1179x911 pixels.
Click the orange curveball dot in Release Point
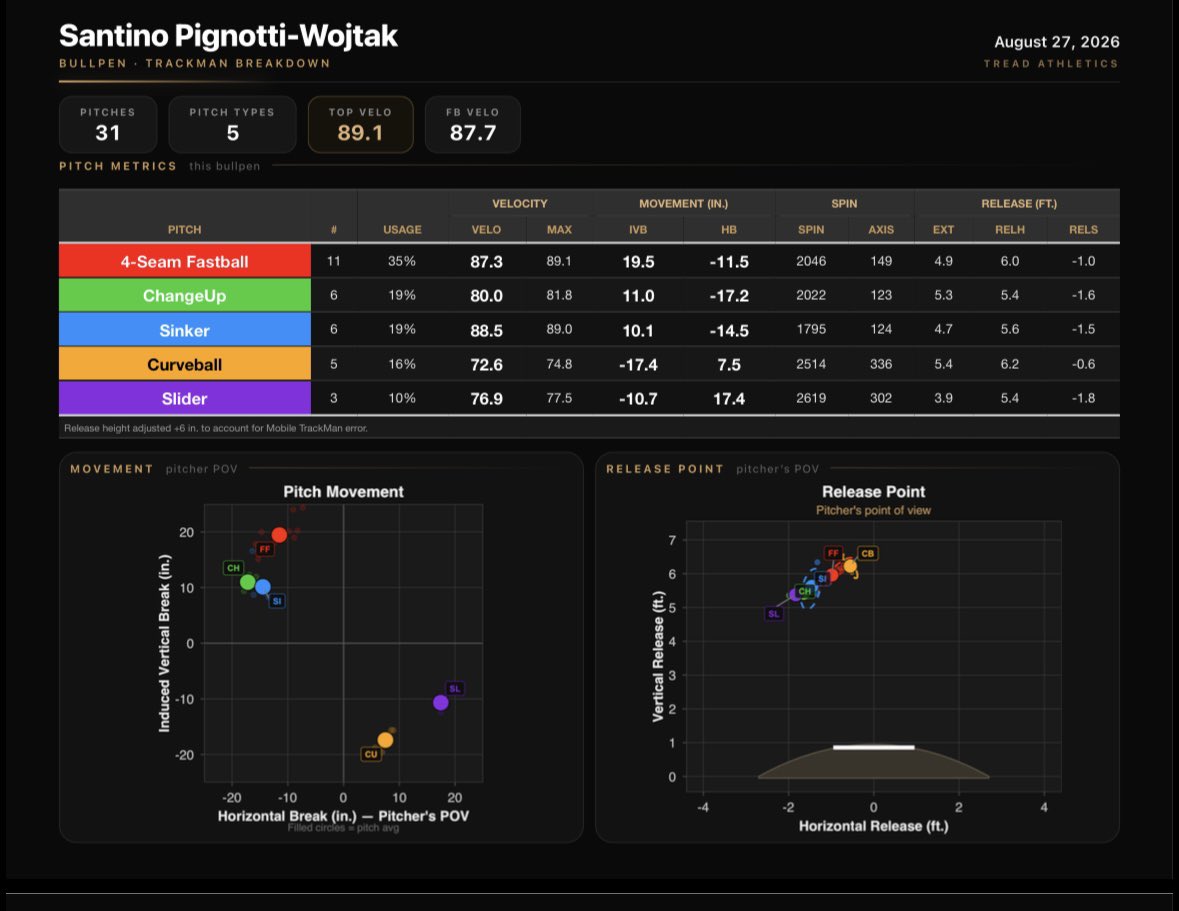coord(850,567)
